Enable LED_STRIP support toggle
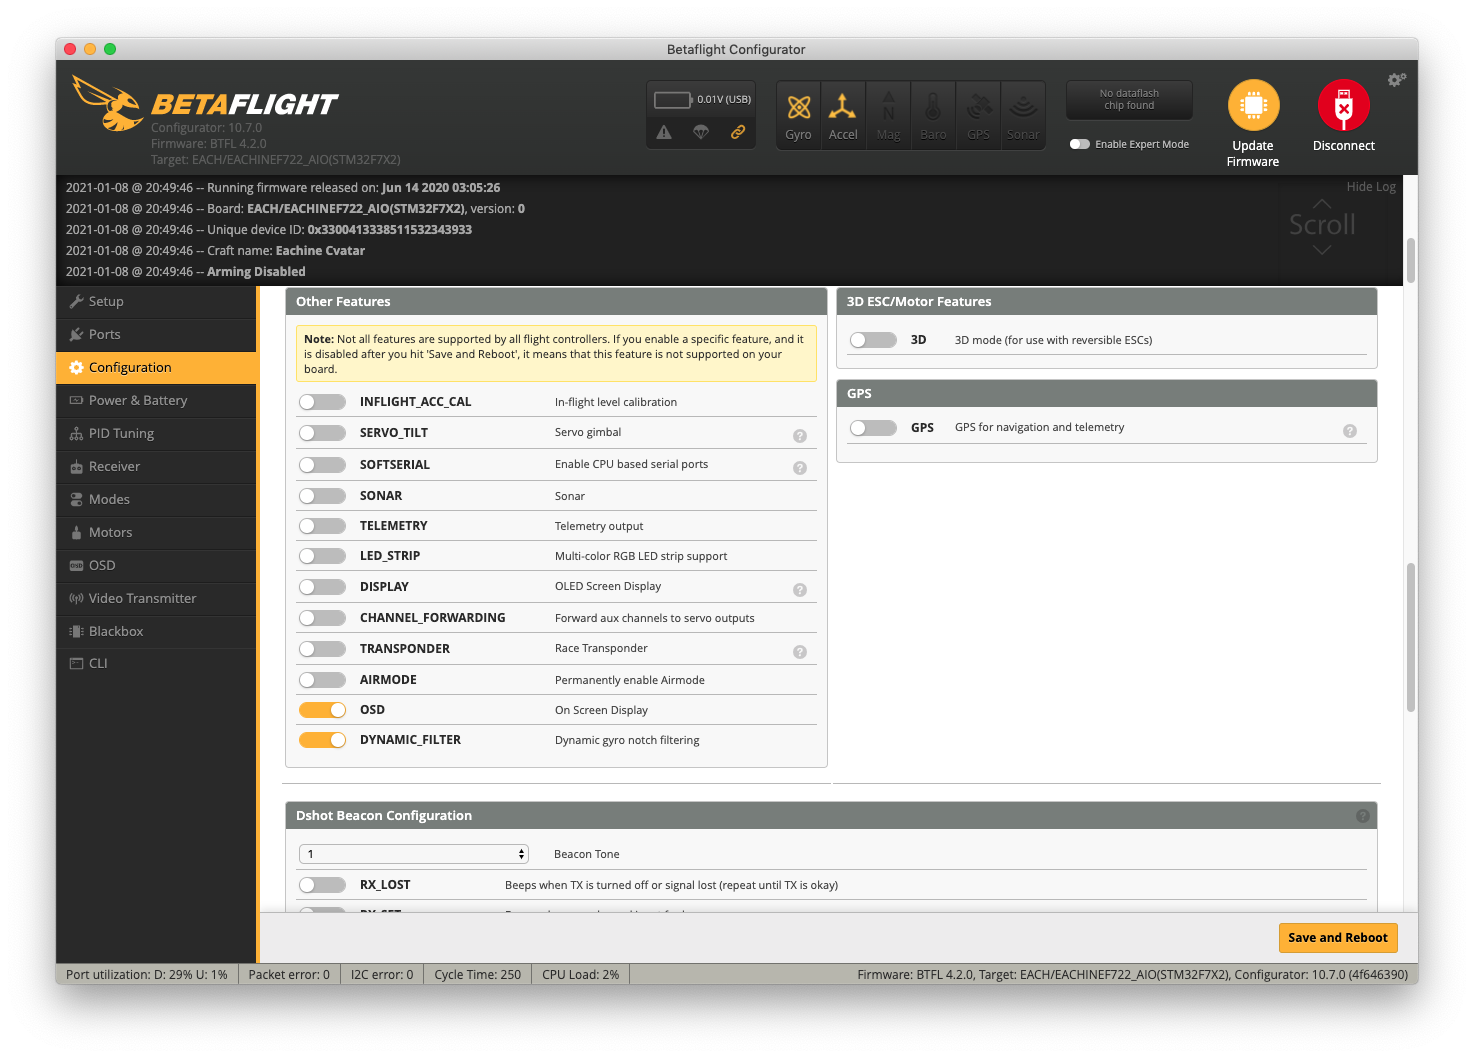Viewport: 1474px width, 1058px height. pyautogui.click(x=322, y=556)
